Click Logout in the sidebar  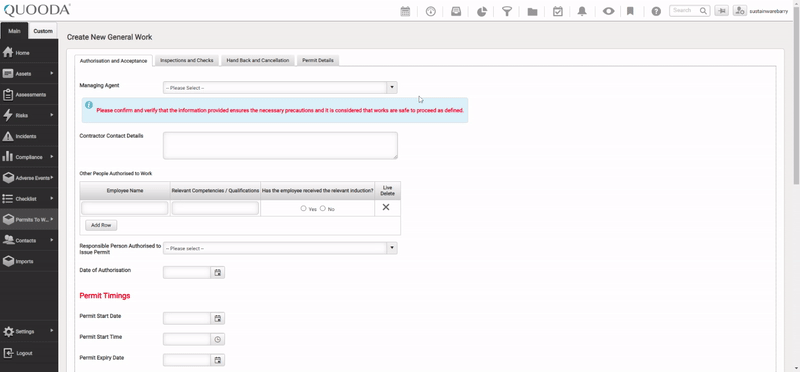(x=29, y=353)
